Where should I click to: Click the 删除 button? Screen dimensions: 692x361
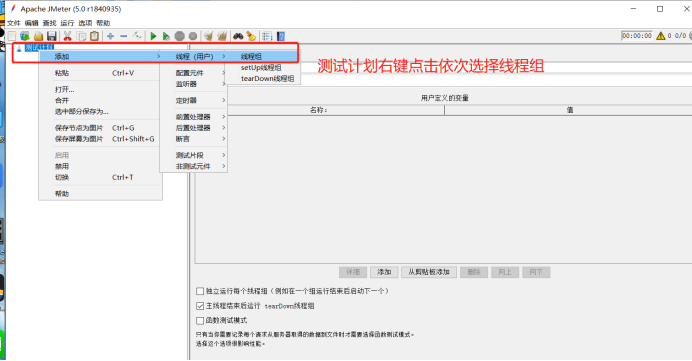(x=474, y=272)
